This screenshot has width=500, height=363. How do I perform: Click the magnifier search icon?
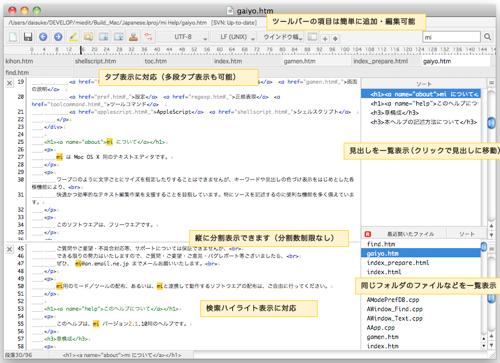click(x=488, y=37)
